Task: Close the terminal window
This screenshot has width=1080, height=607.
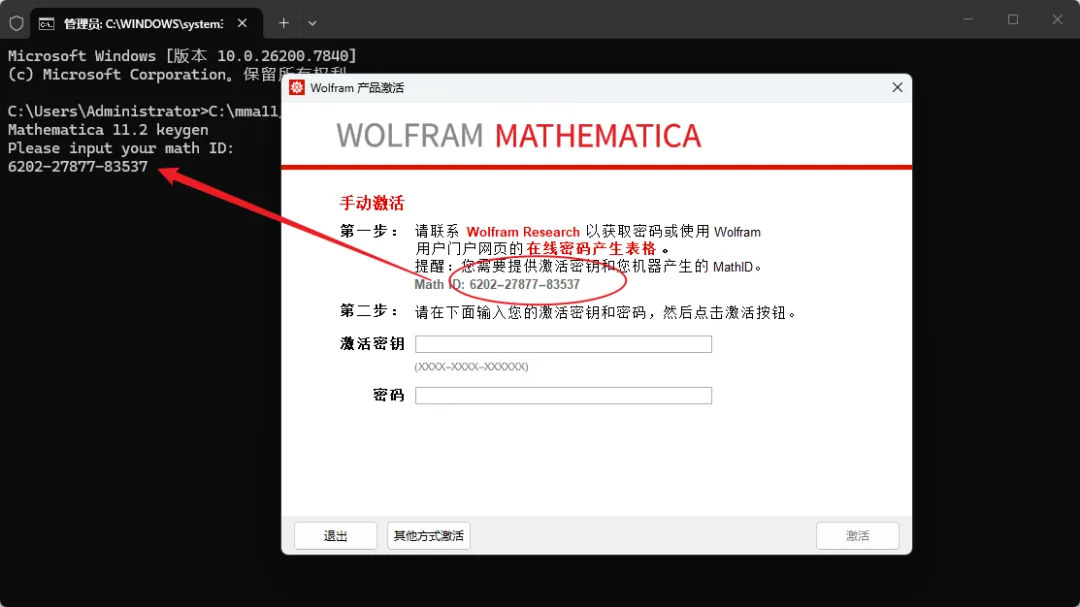Action: tap(1057, 19)
